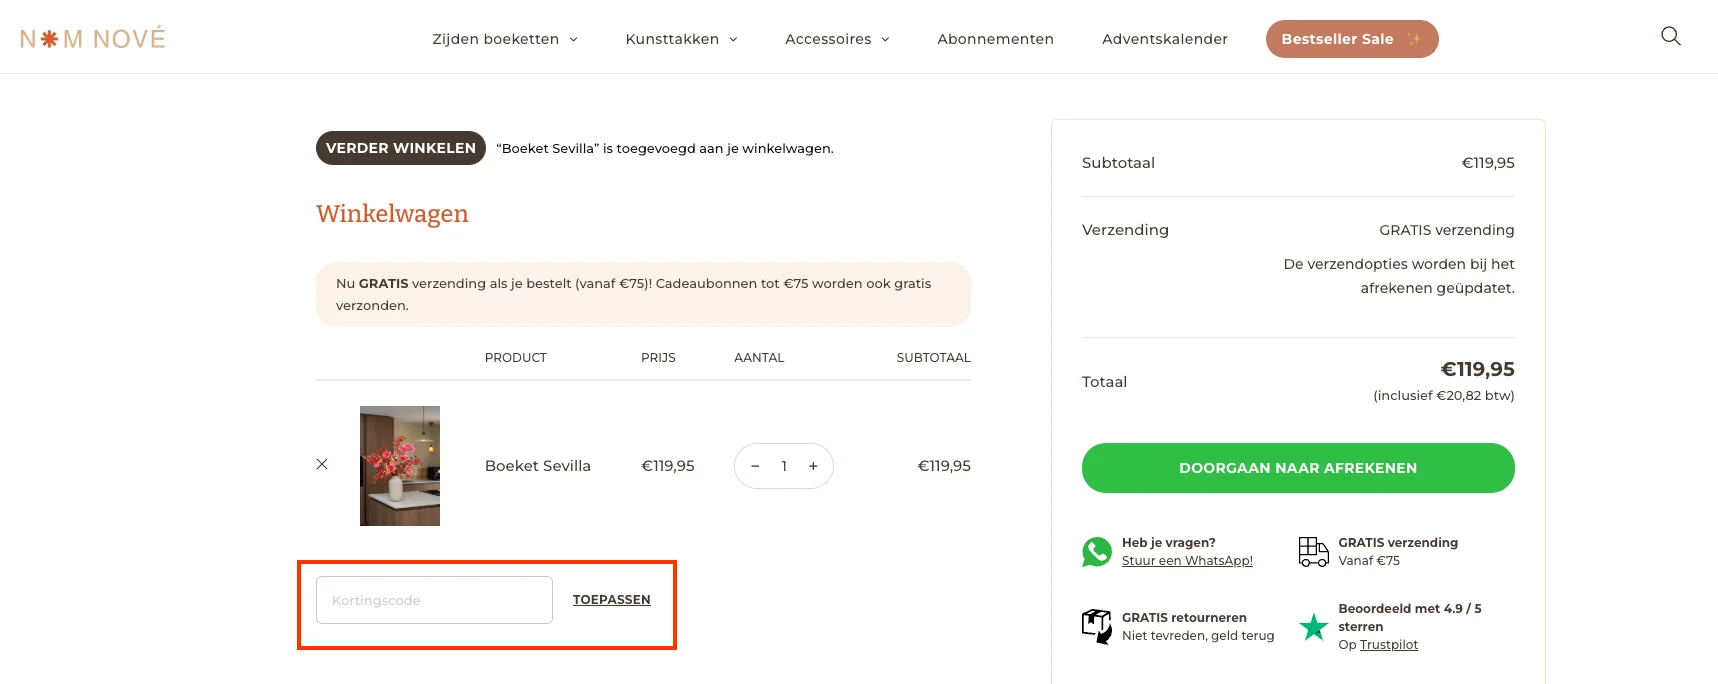Increase quantity with the plus icon
The height and width of the screenshot is (684, 1718).
tap(813, 466)
